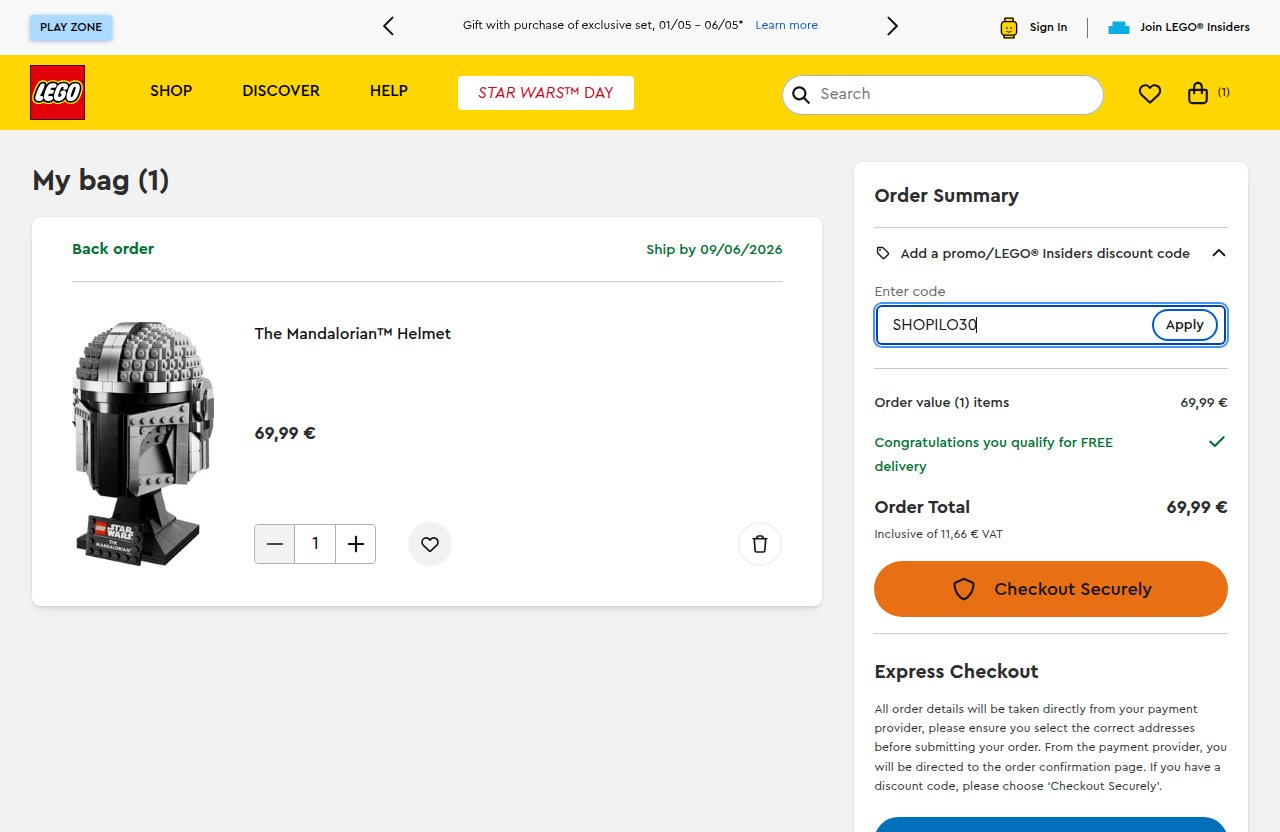Image resolution: width=1280 pixels, height=832 pixels.
Task: Click the LEGO logo
Action: click(x=57, y=92)
